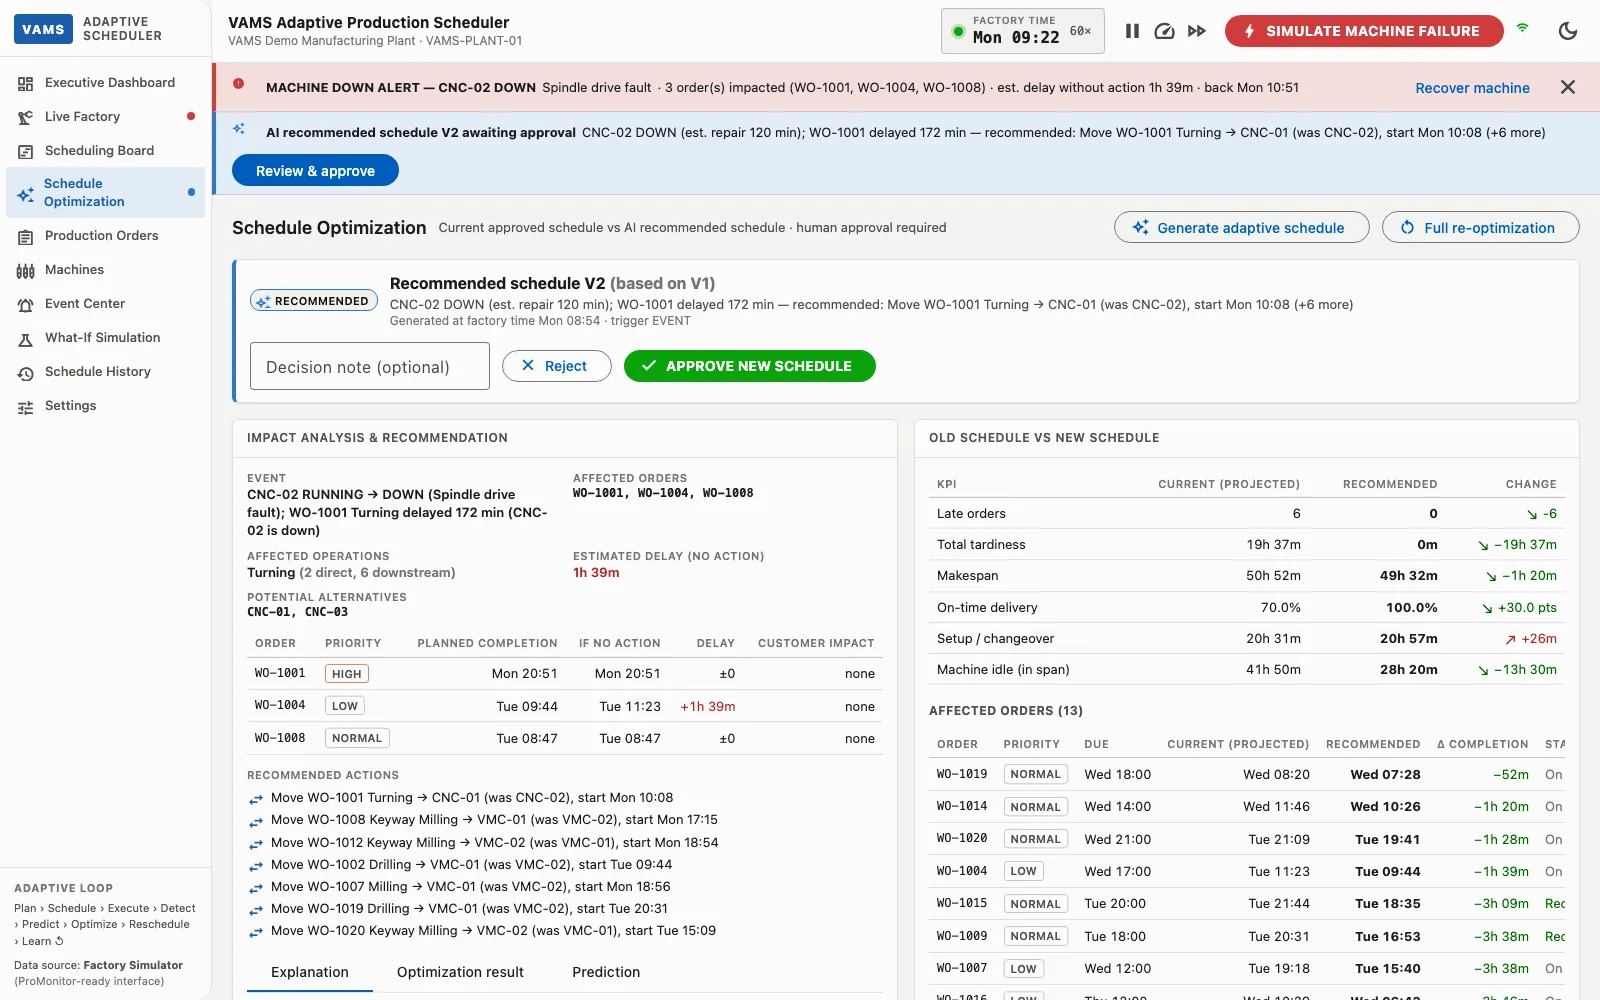1600x1000 pixels.
Task: Click WO-1008 row in impact table
Action: click(x=565, y=738)
